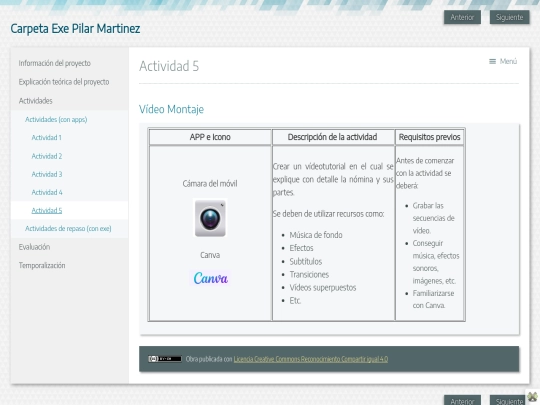
Task: Select Actividades in the sidebar
Action: click(x=35, y=101)
